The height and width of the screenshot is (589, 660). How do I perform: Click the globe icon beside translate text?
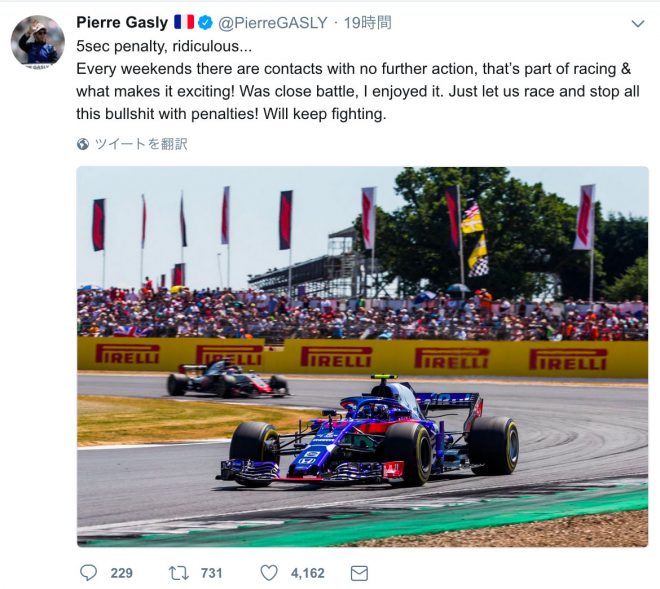click(x=83, y=144)
